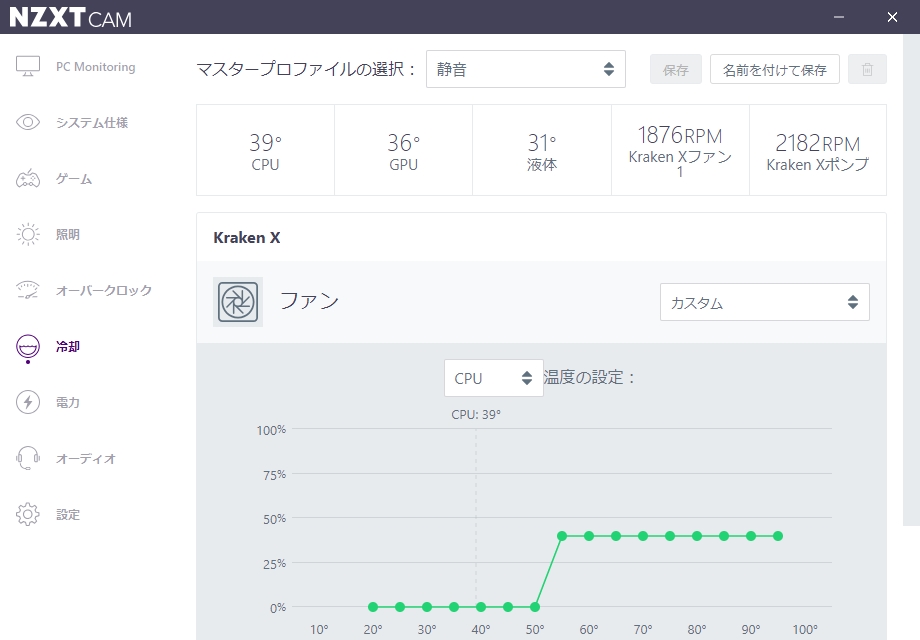The image size is (920, 640).
Task: Click the gamepad icon for ゲーム
Action: point(28,178)
